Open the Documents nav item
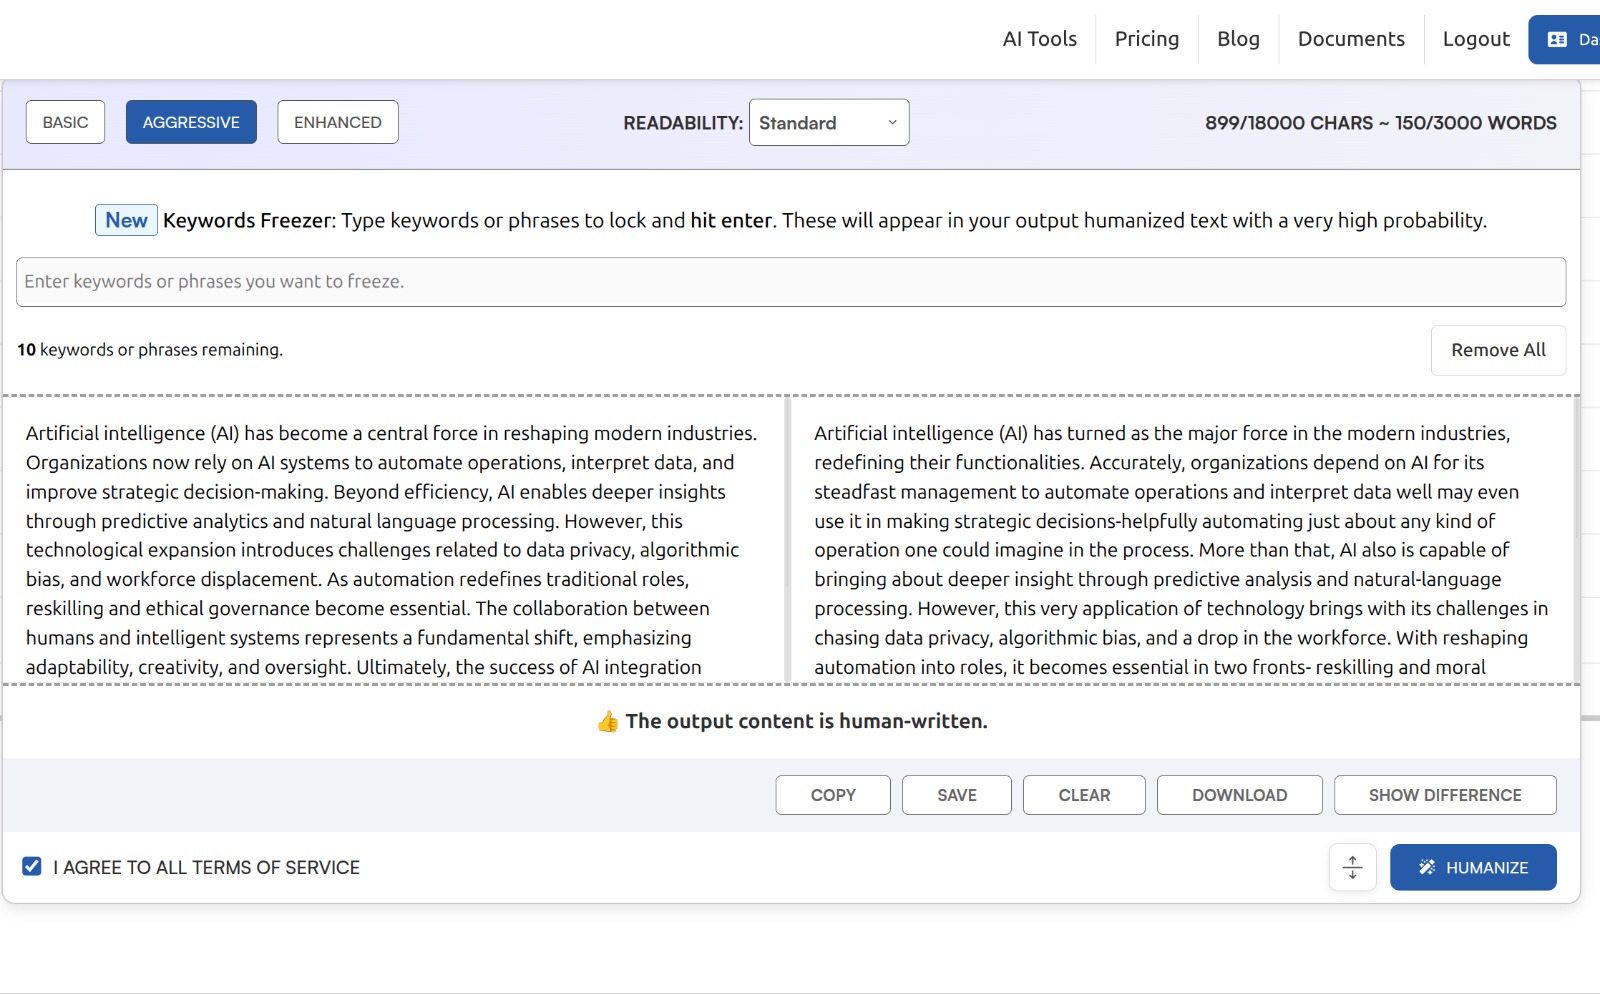The height and width of the screenshot is (995, 1600). click(x=1350, y=39)
